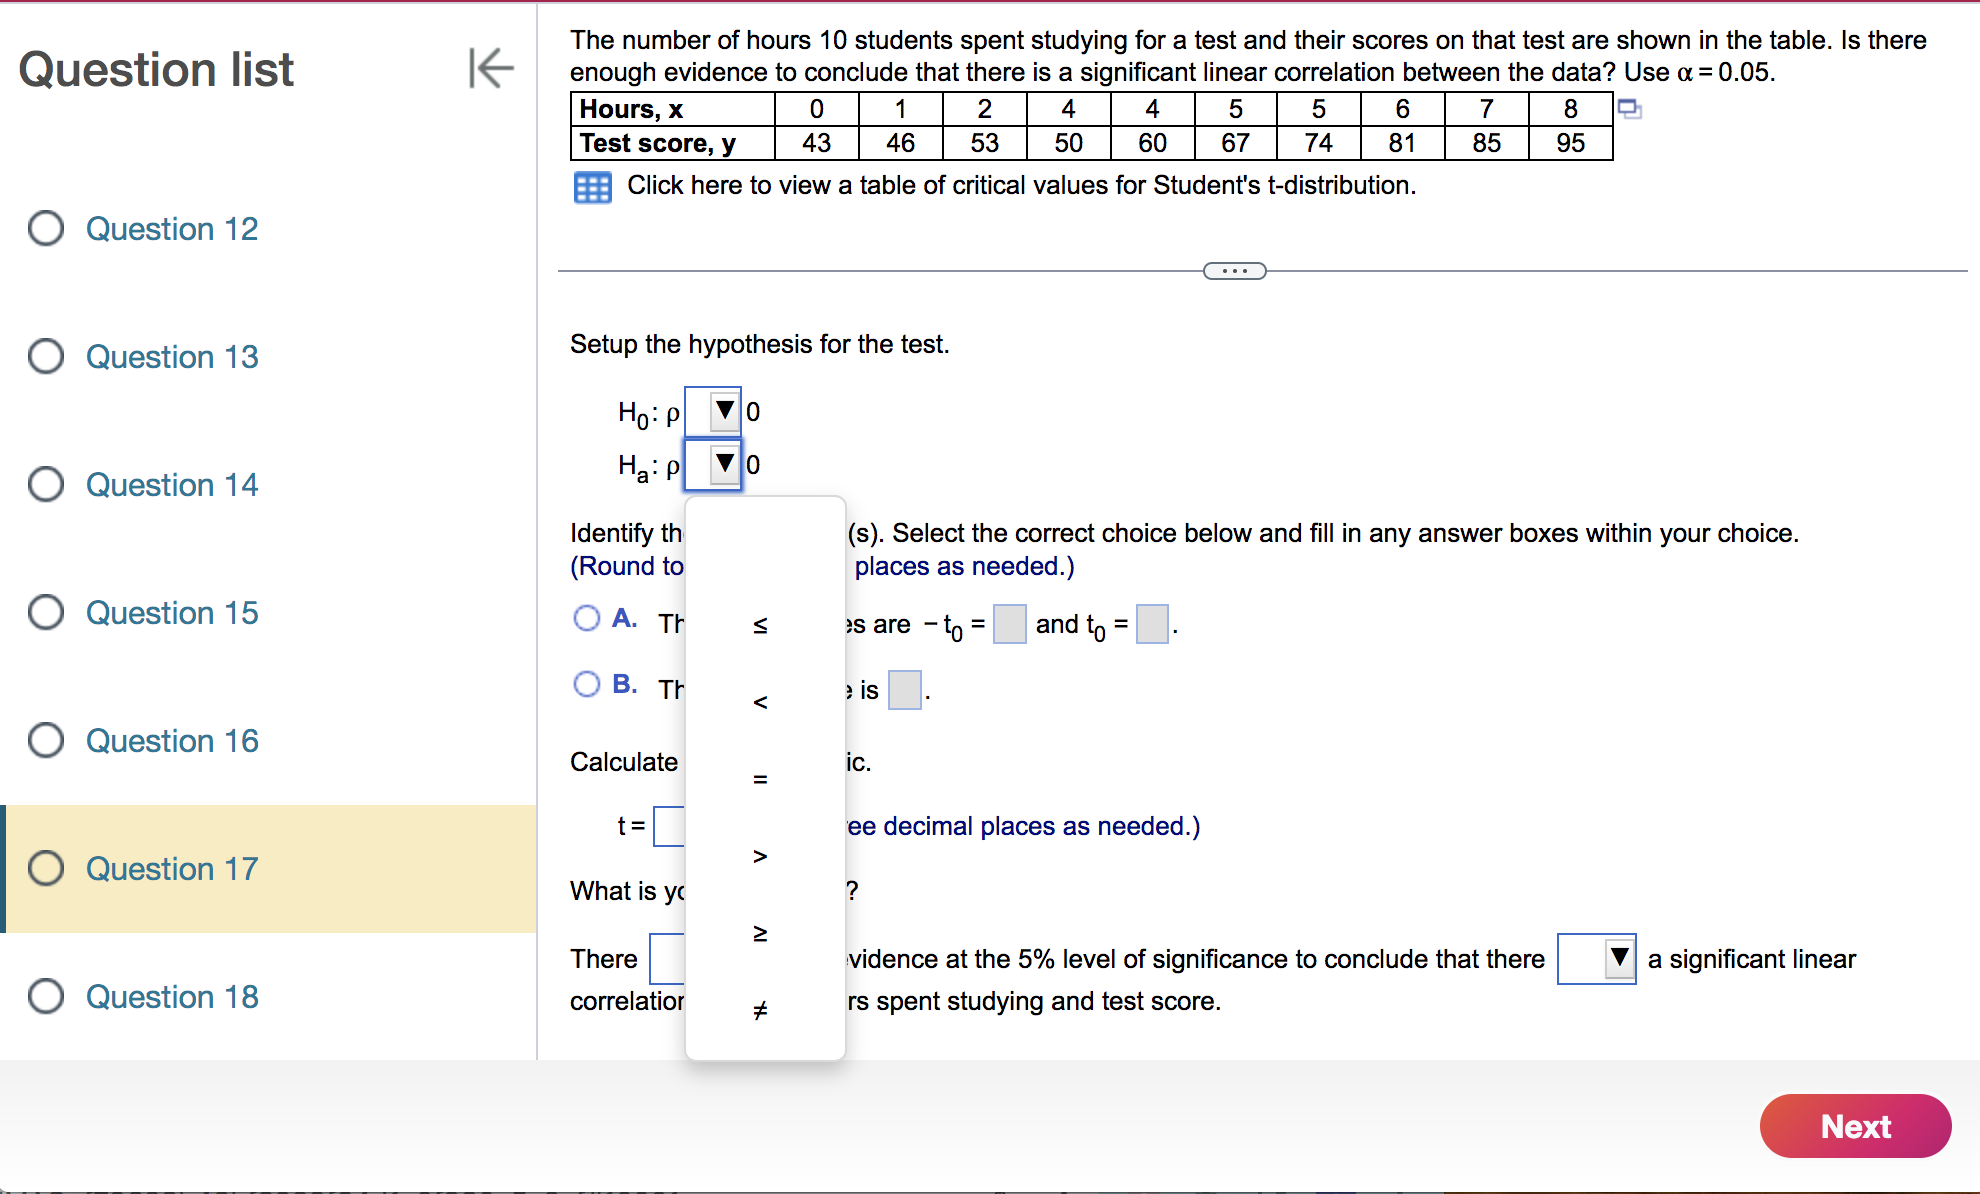This screenshot has width=1980, height=1194.
Task: Select answer choice A
Action: click(x=587, y=618)
